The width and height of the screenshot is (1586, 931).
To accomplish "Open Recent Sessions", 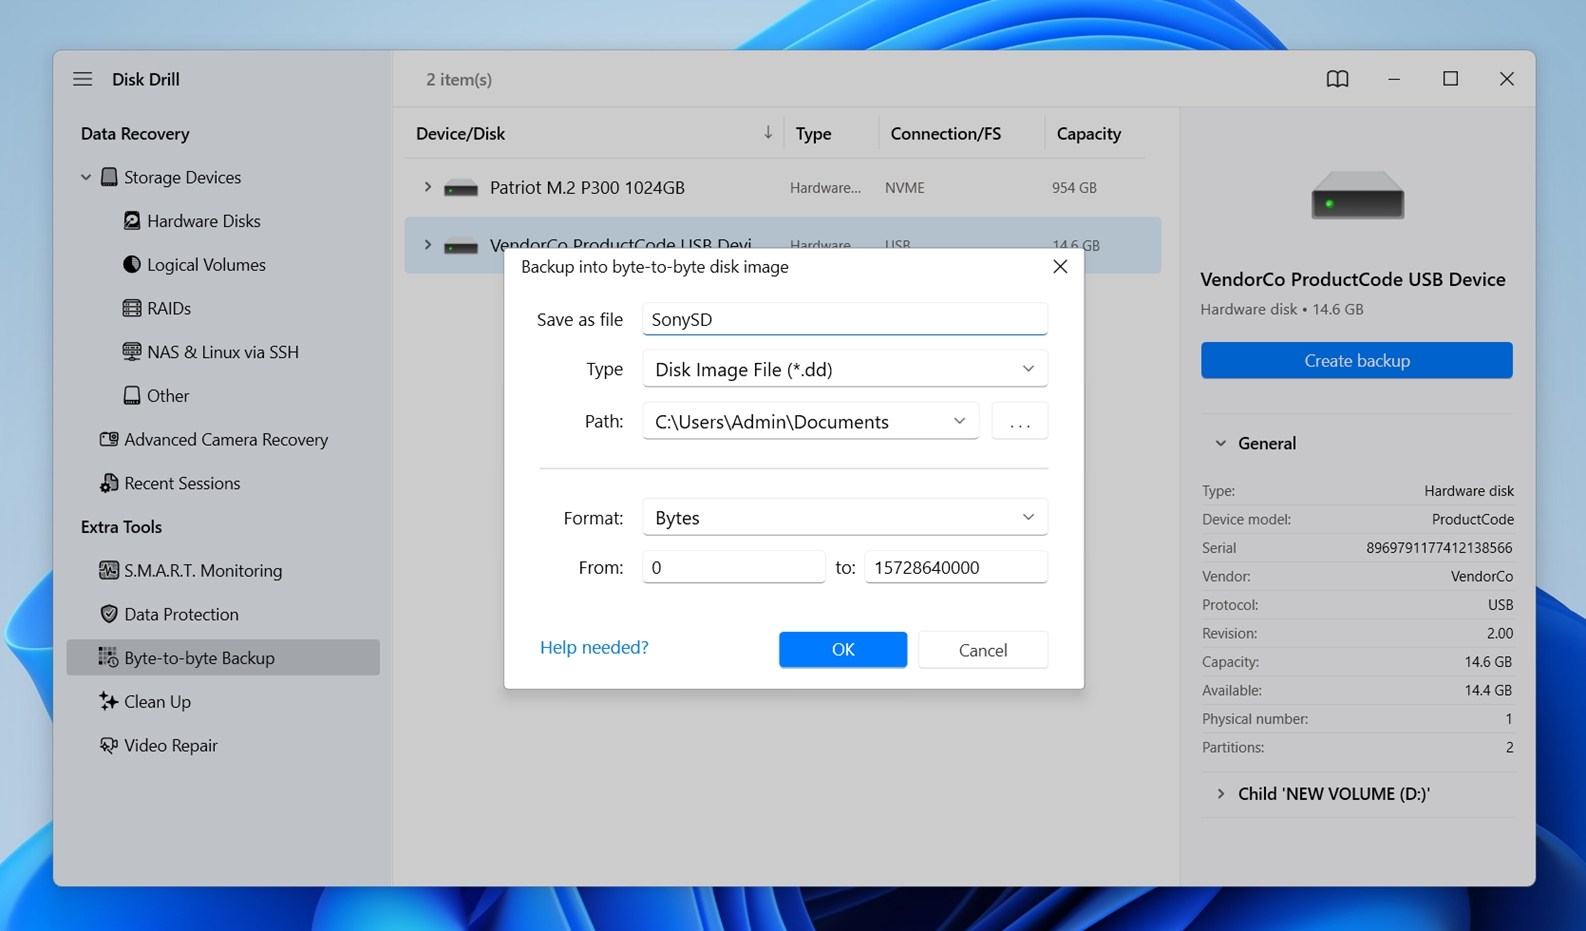I will (182, 483).
